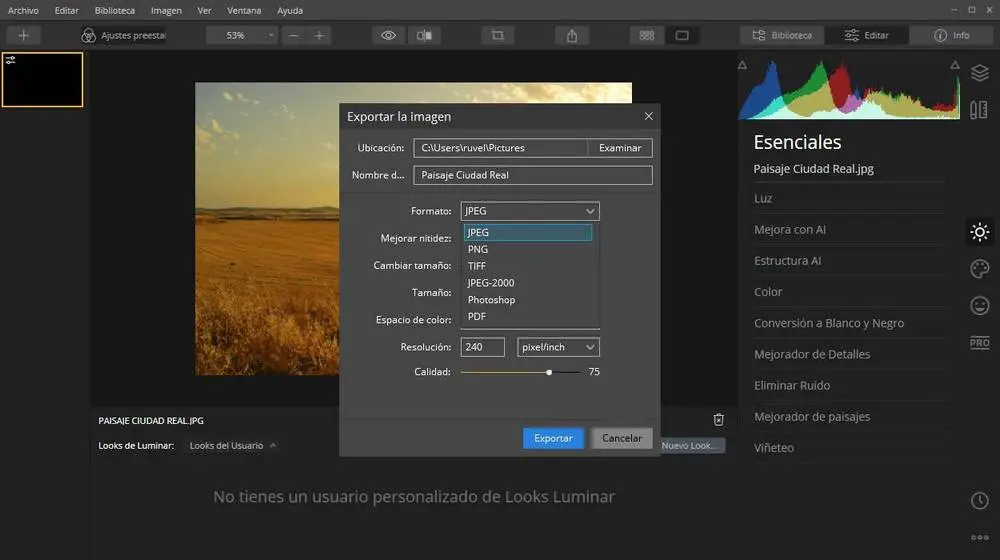This screenshot has width=1000, height=560.
Task: Toggle before/after compare view
Action: click(x=425, y=35)
